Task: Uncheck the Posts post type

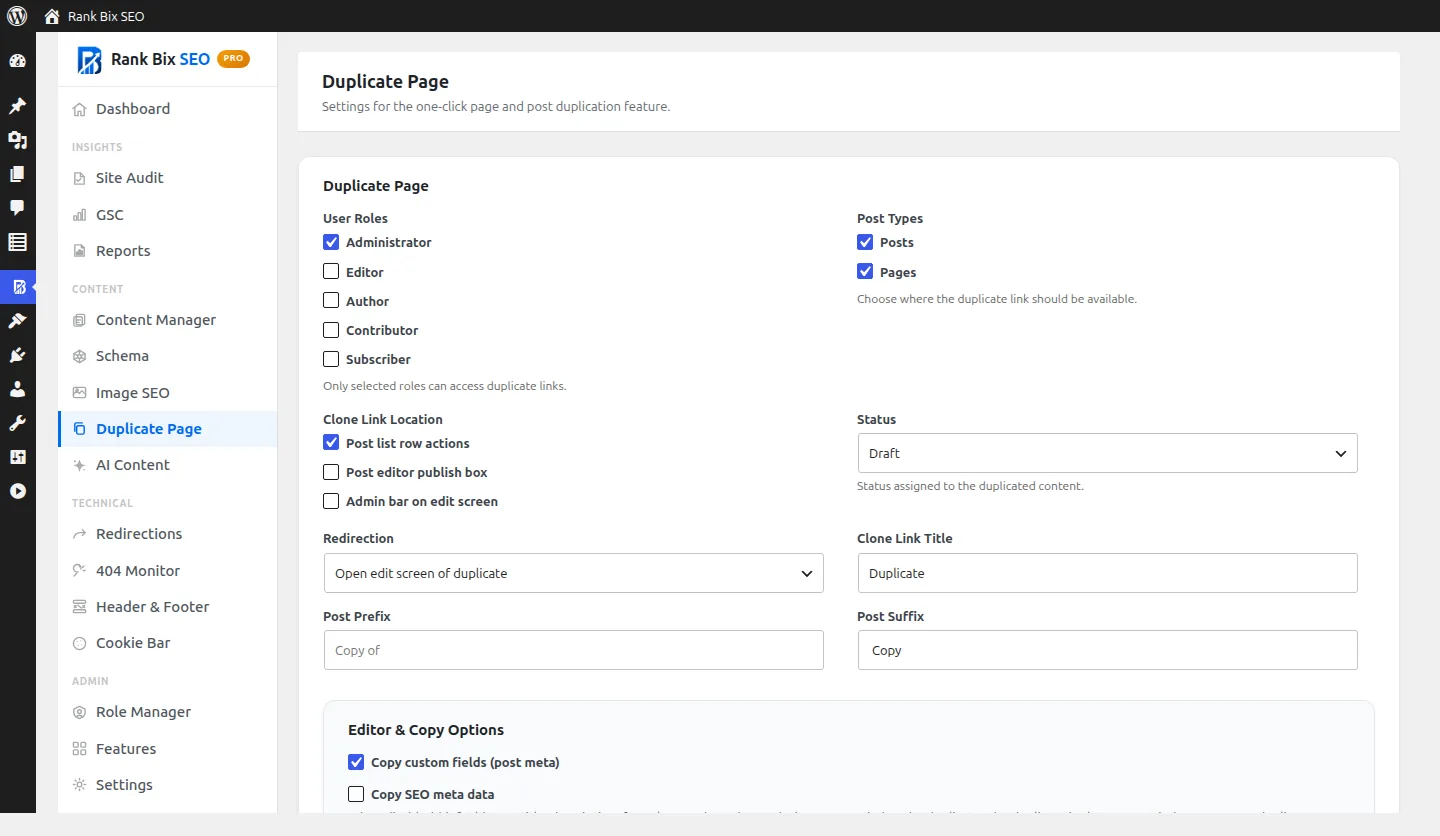Action: click(x=865, y=242)
